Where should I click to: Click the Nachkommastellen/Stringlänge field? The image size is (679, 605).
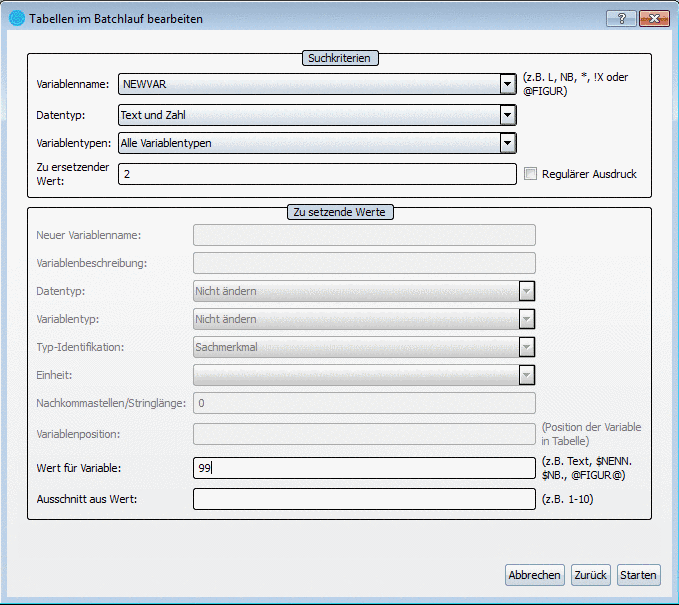364,403
